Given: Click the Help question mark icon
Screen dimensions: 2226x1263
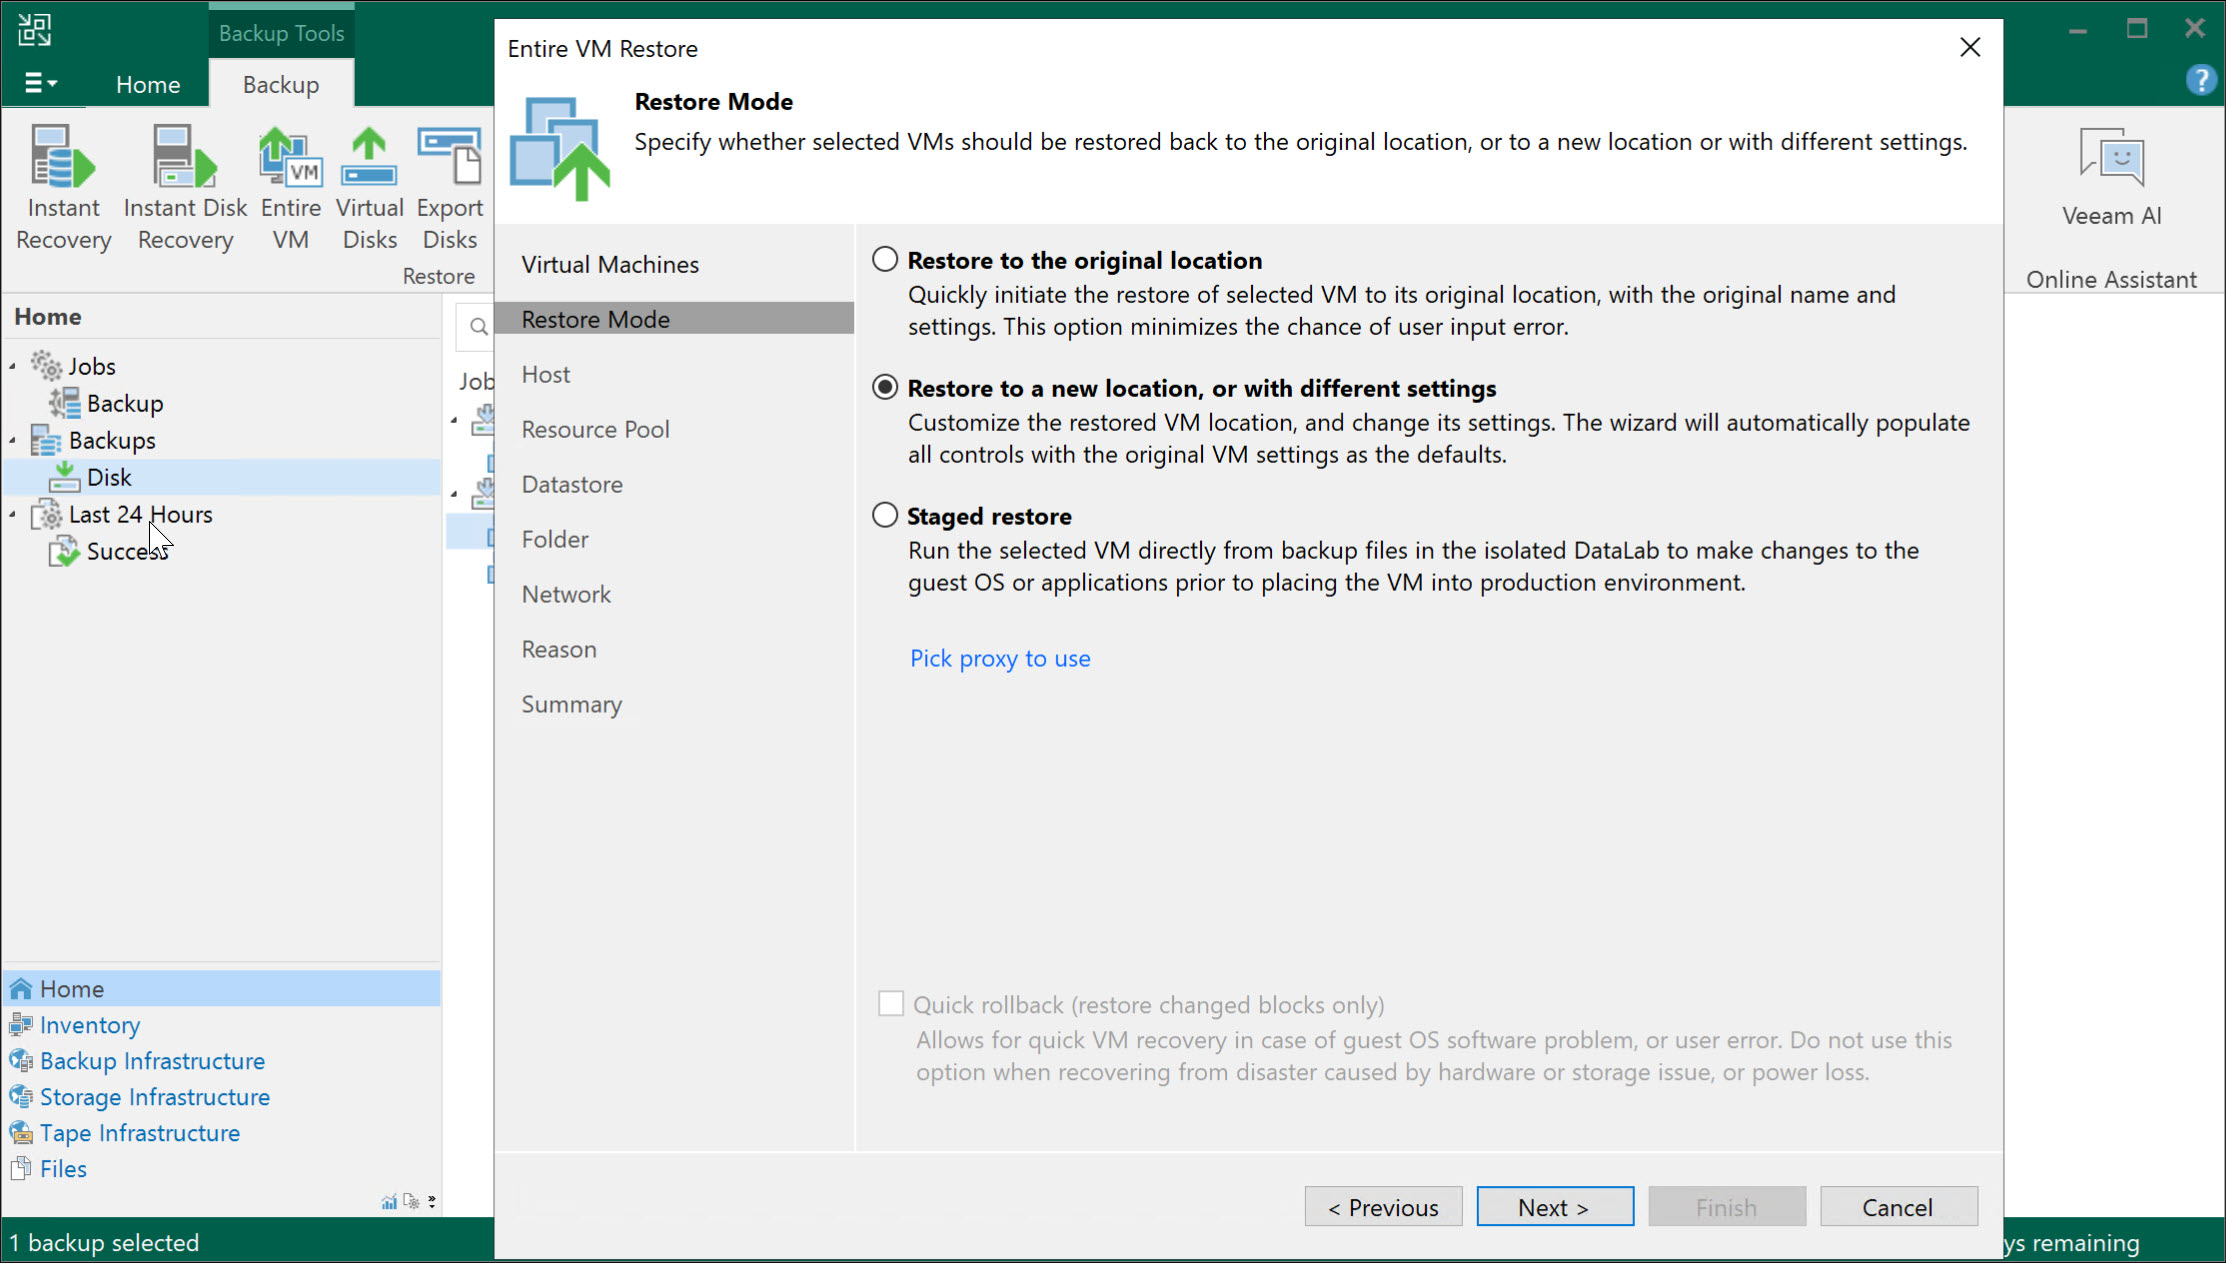Looking at the screenshot, I should pos(2200,80).
